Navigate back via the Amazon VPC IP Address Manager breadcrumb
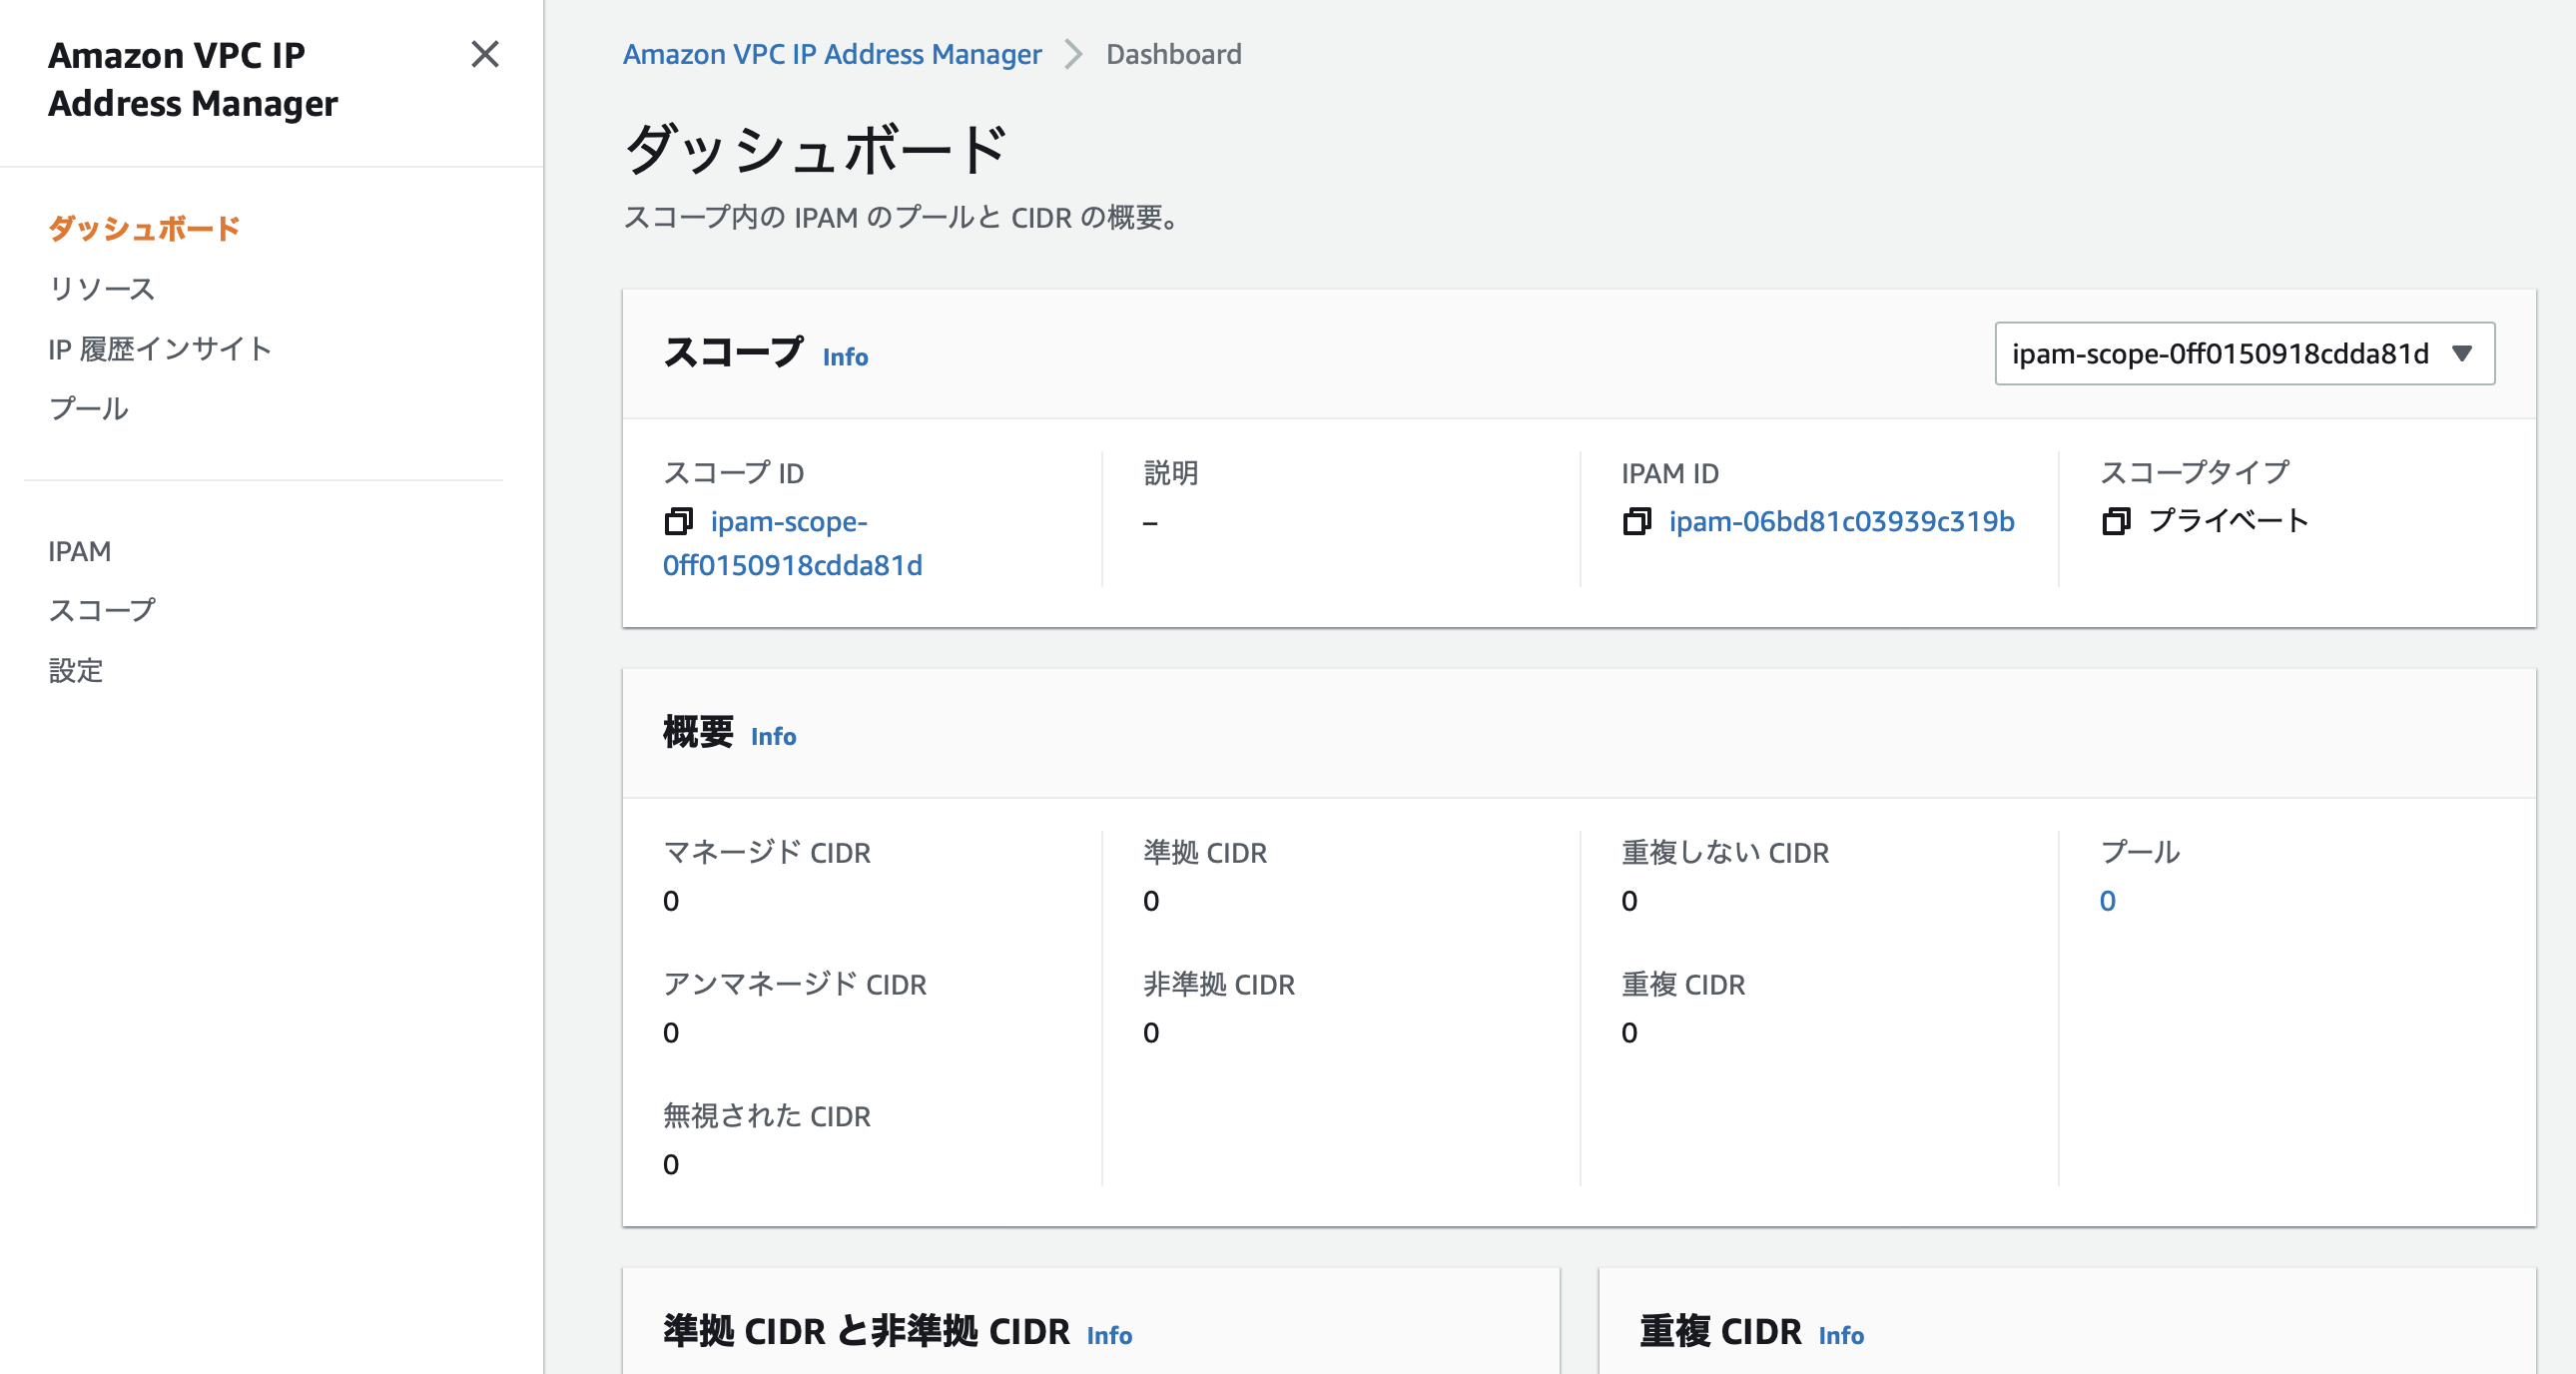The height and width of the screenshot is (1374, 2576). [x=832, y=54]
